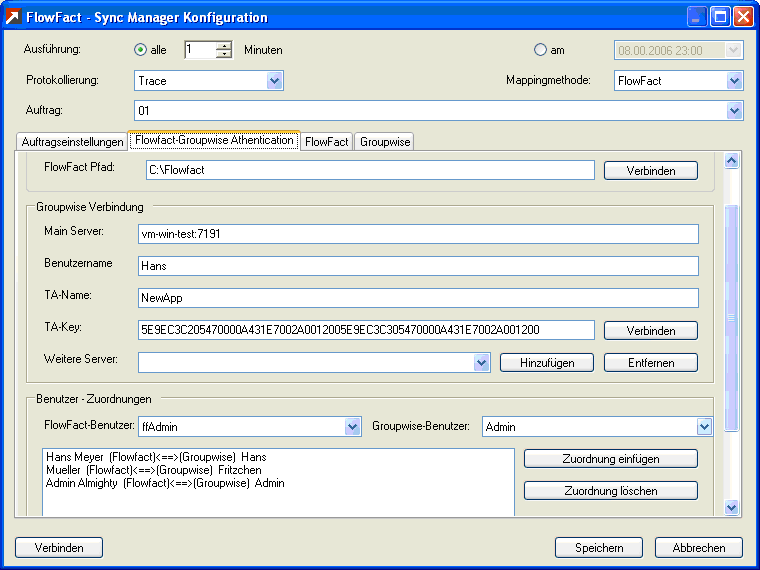
Task: Focus the Main Server input field
Action: pyautogui.click(x=417, y=234)
